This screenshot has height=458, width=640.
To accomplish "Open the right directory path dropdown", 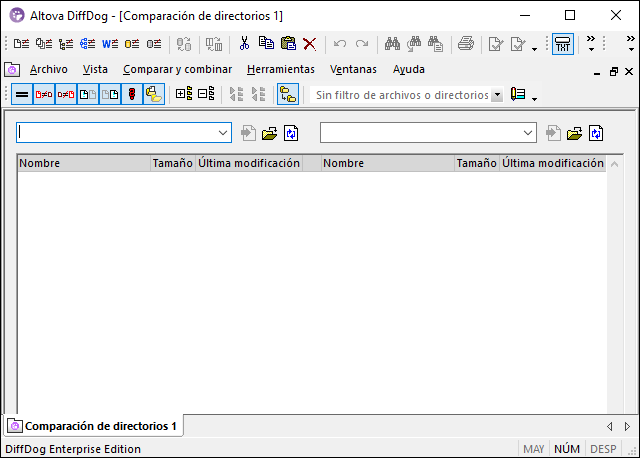I will pyautogui.click(x=529, y=132).
